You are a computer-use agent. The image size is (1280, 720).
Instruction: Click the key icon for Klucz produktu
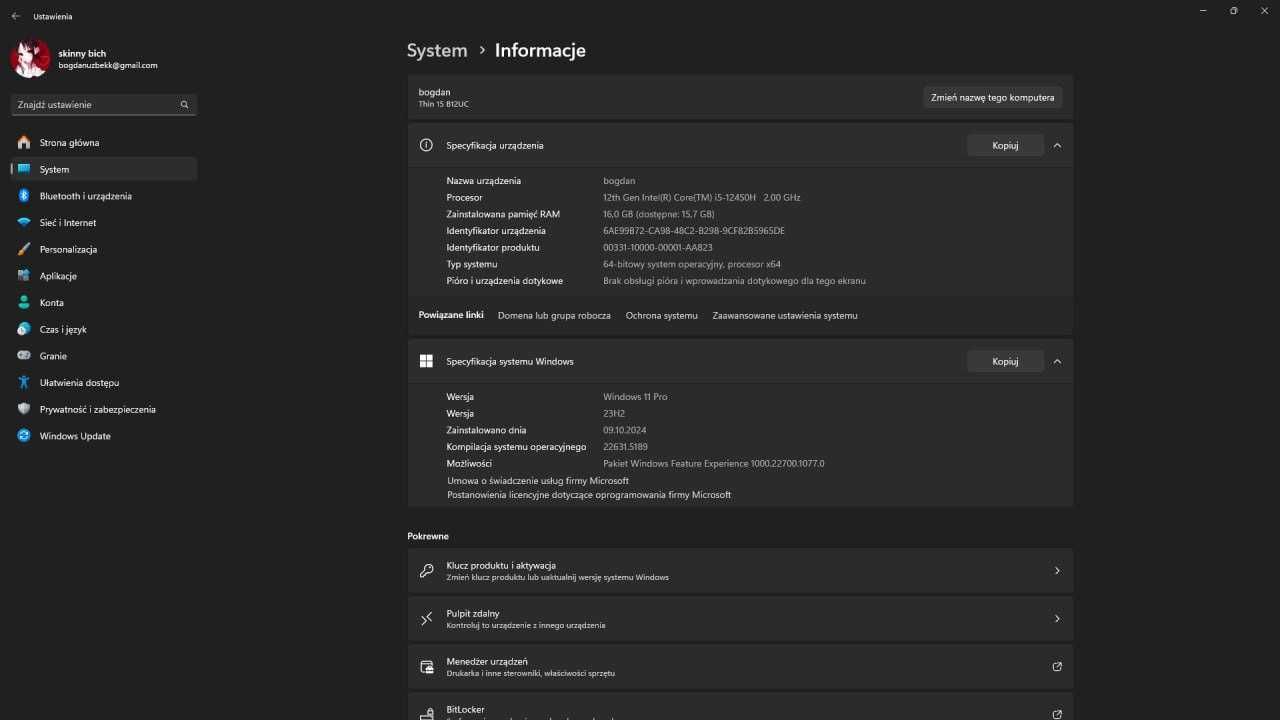tap(426, 570)
